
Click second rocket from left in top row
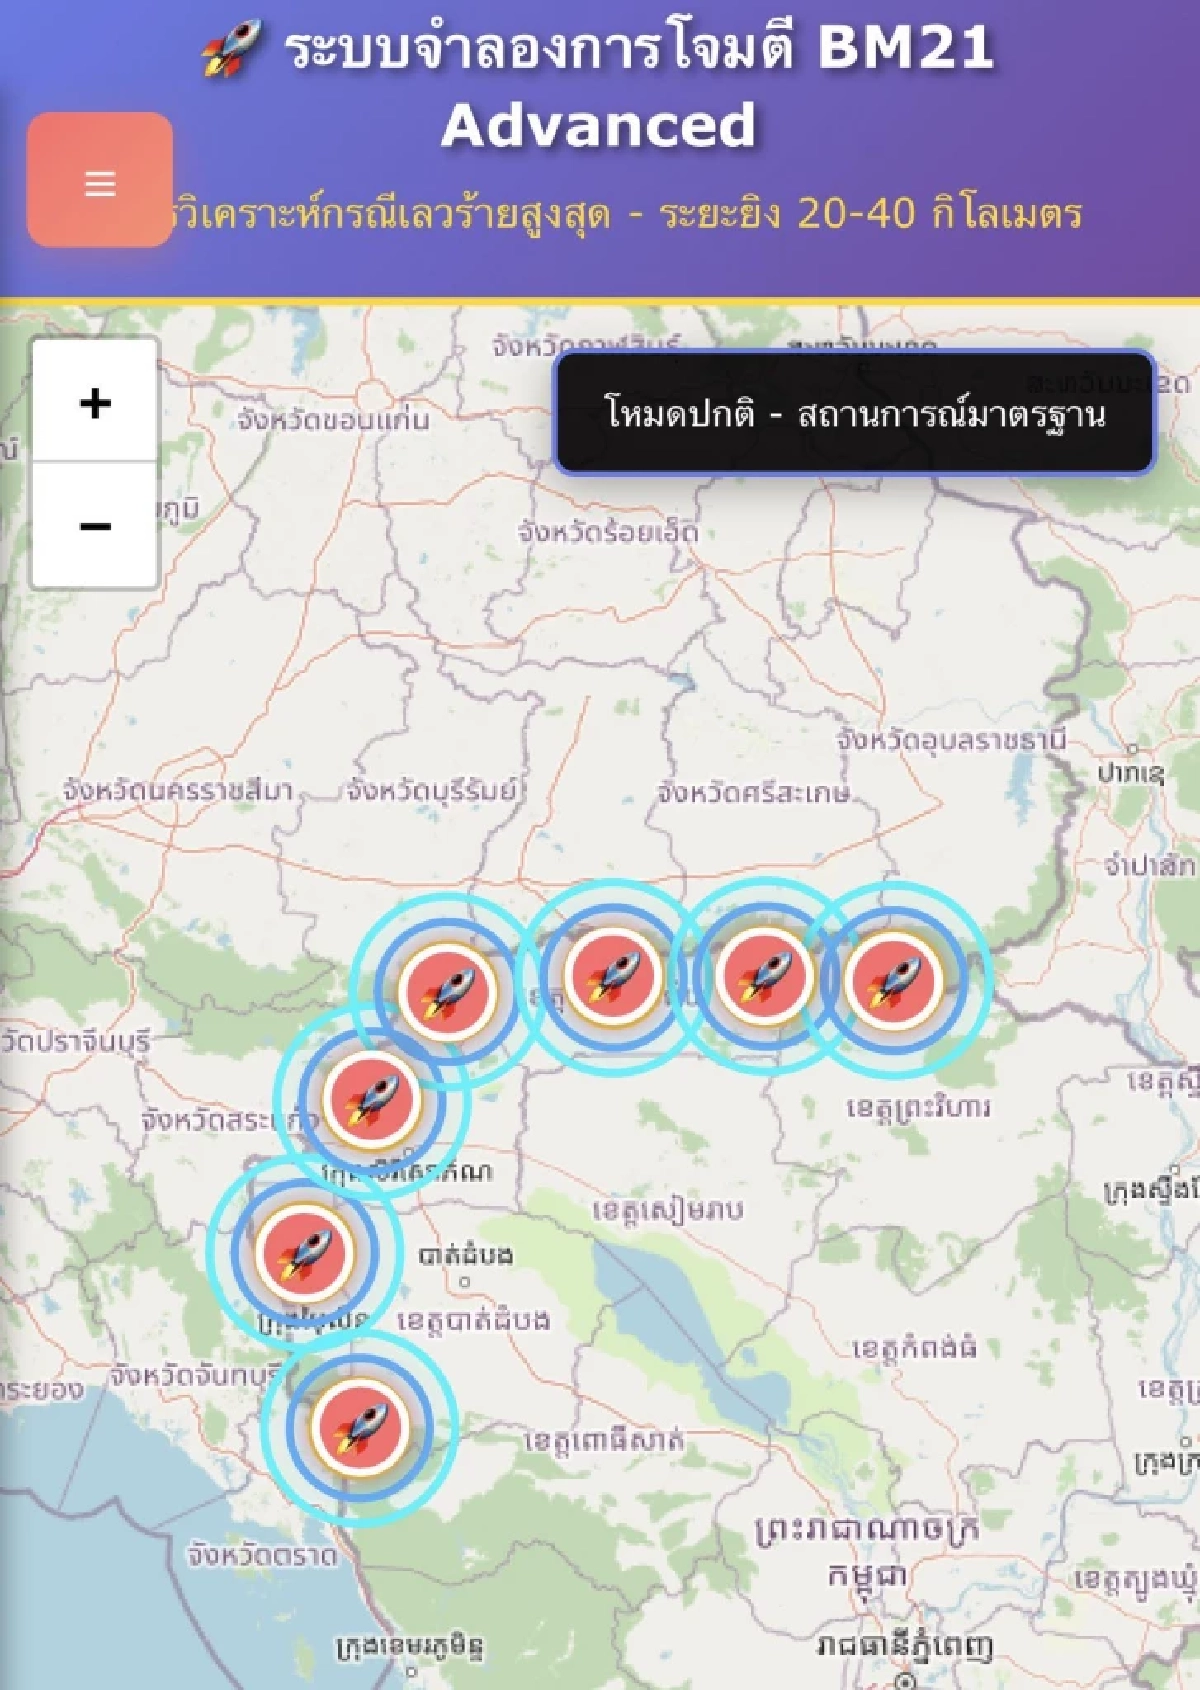(612, 976)
